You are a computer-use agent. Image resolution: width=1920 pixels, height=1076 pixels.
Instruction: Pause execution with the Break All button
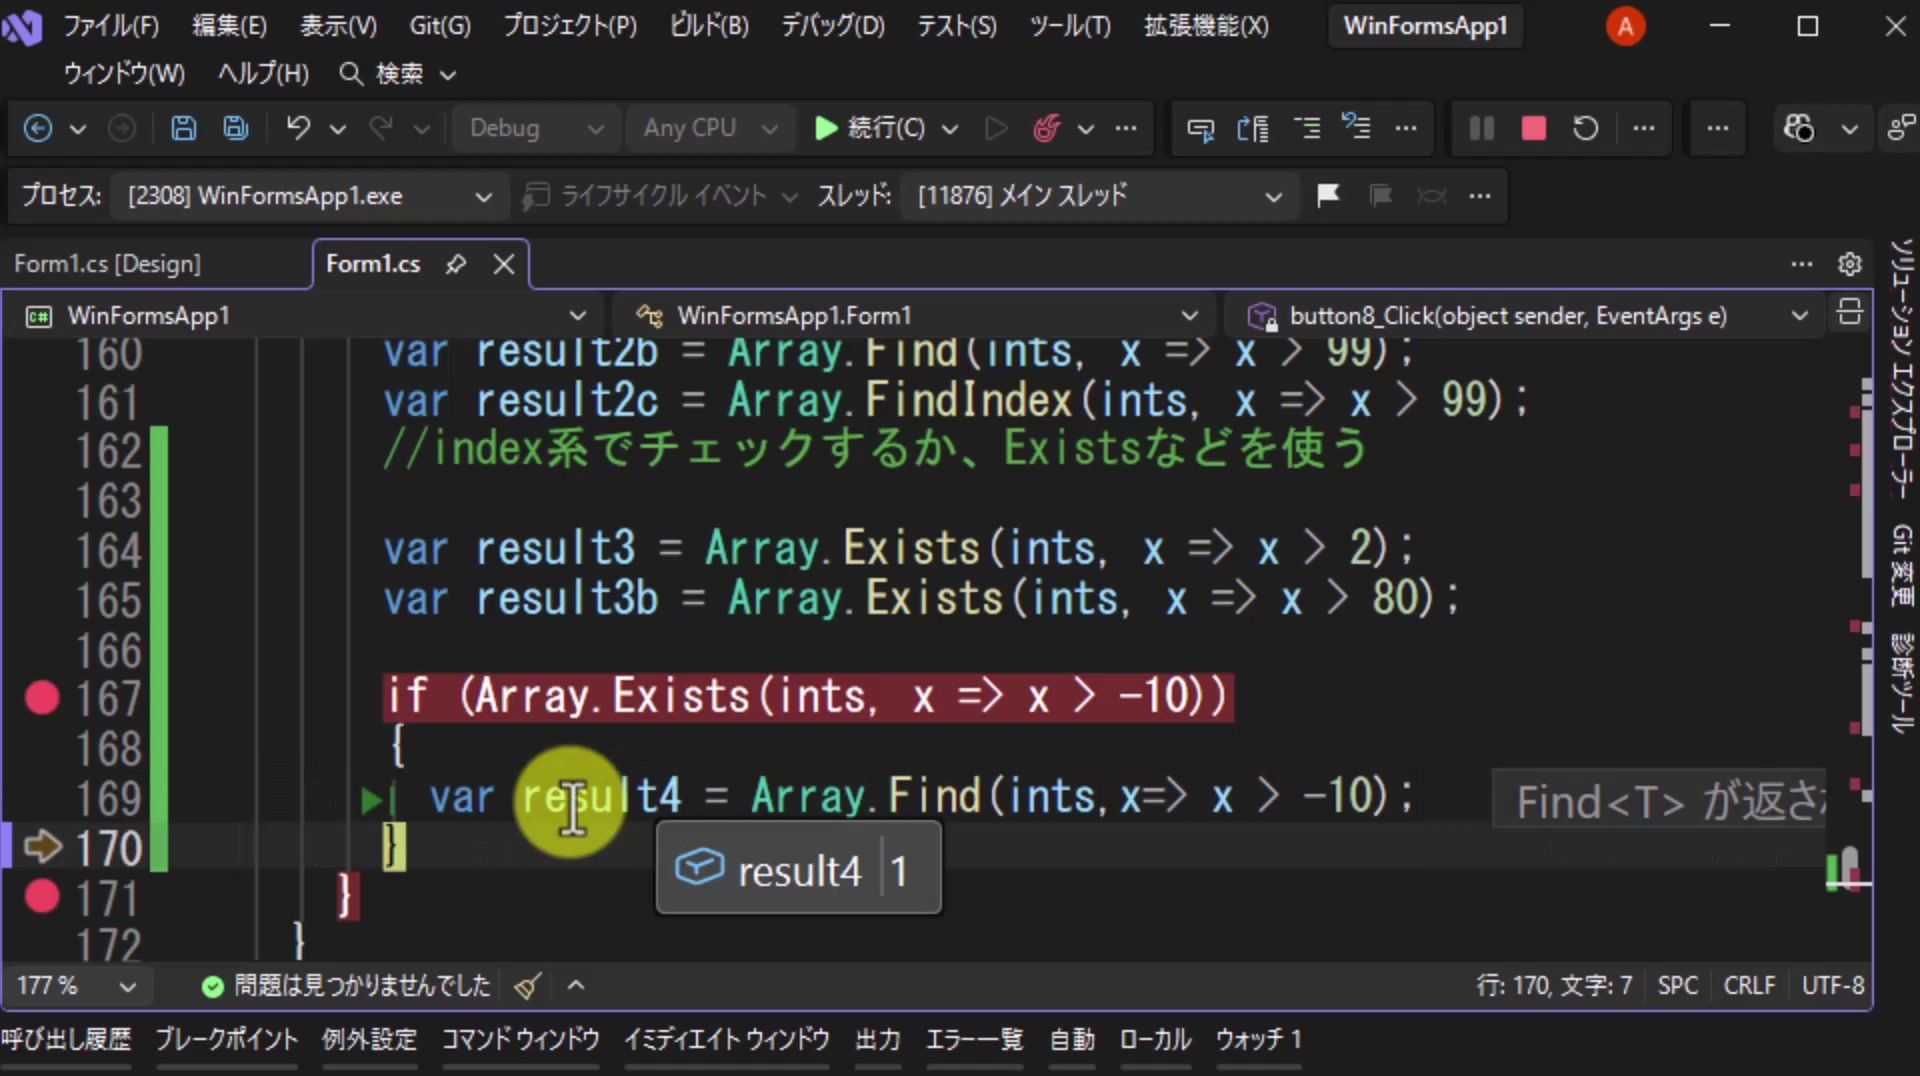click(1482, 128)
